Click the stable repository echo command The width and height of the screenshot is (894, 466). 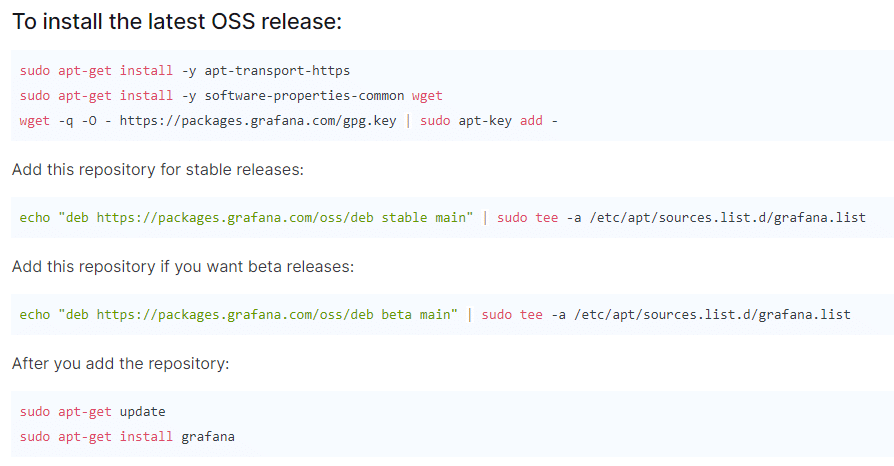tap(442, 218)
